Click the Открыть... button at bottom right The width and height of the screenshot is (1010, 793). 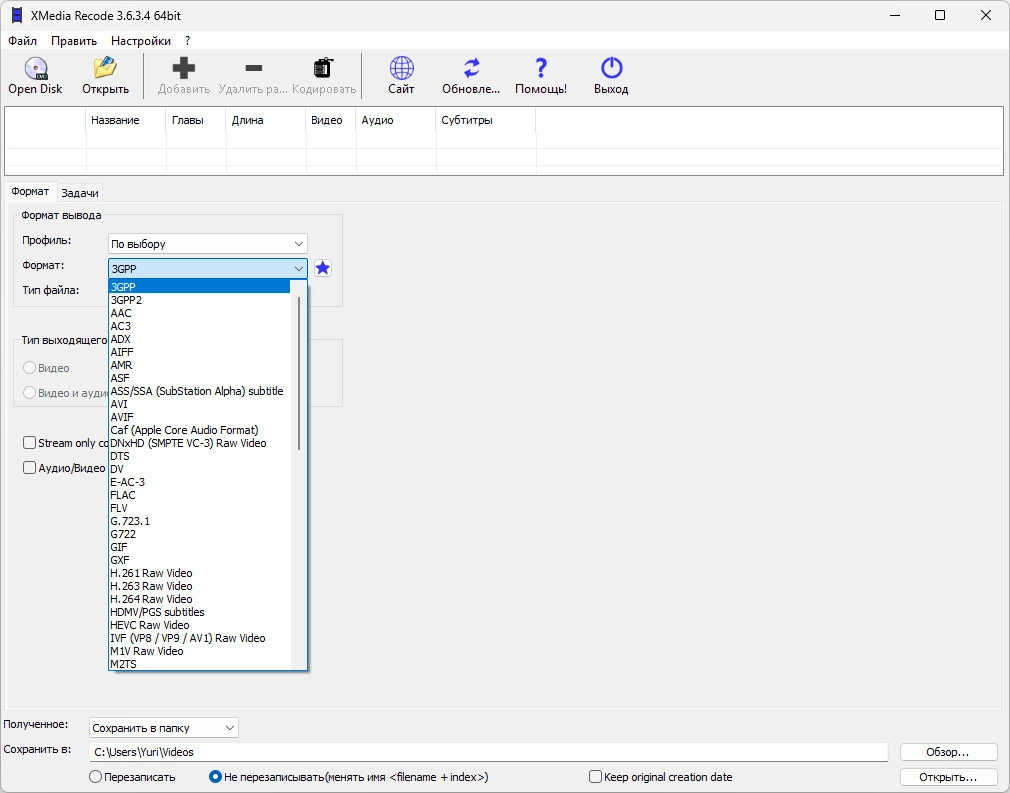pos(948,777)
